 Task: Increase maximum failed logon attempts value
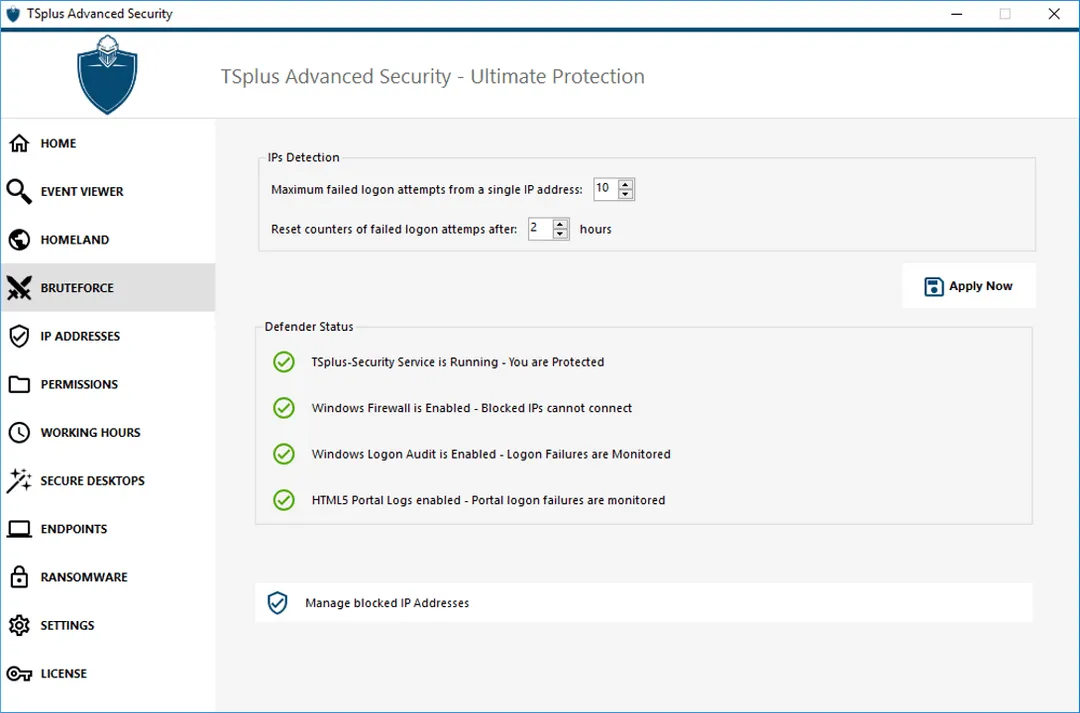(x=626, y=184)
